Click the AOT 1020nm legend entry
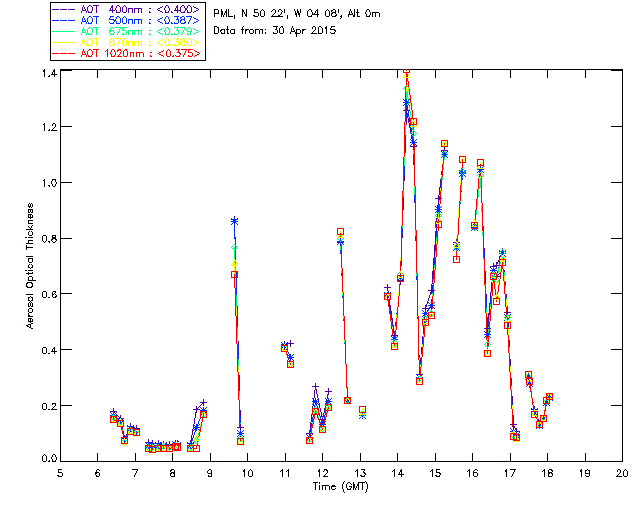This screenshot has width=640, height=512. 127,53
